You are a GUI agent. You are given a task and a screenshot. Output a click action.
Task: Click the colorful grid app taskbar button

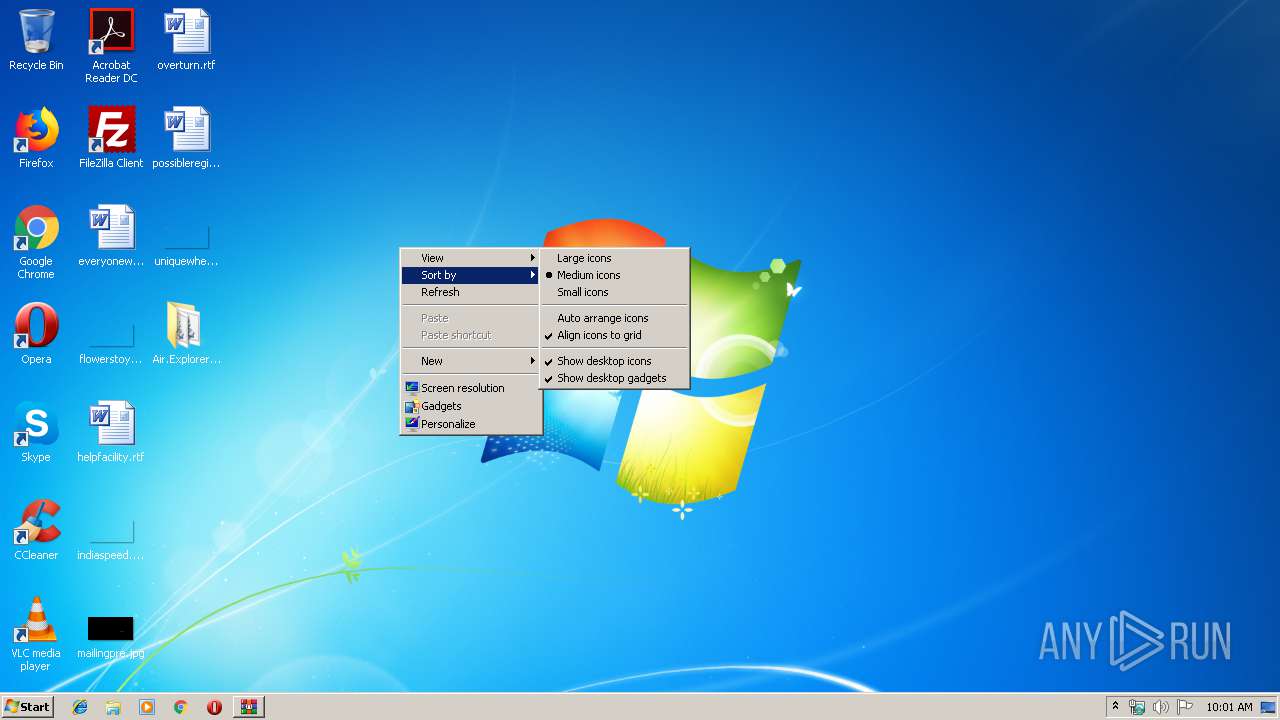(249, 707)
